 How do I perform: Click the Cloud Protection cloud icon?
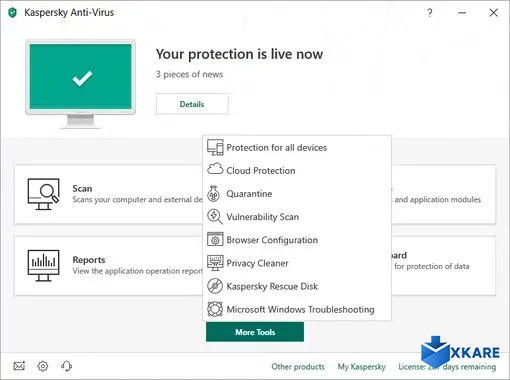(215, 169)
